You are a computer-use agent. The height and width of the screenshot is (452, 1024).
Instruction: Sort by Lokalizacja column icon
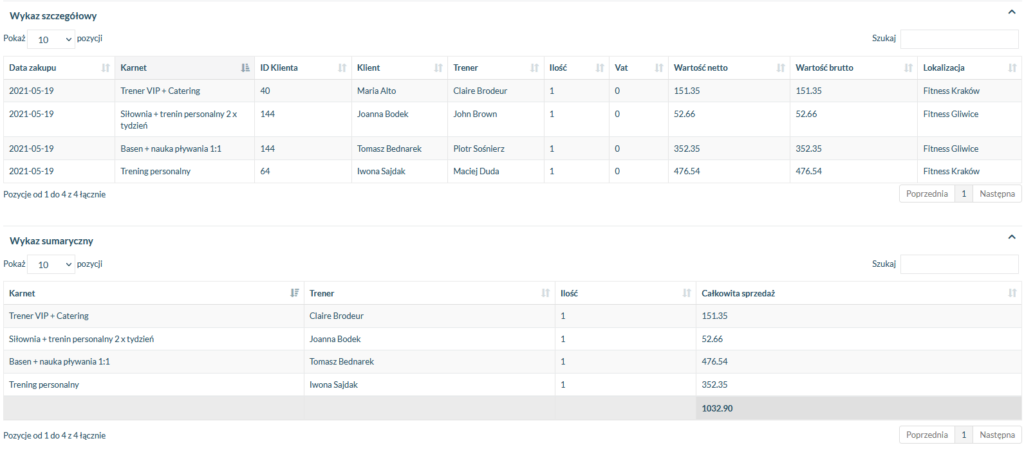(1011, 68)
